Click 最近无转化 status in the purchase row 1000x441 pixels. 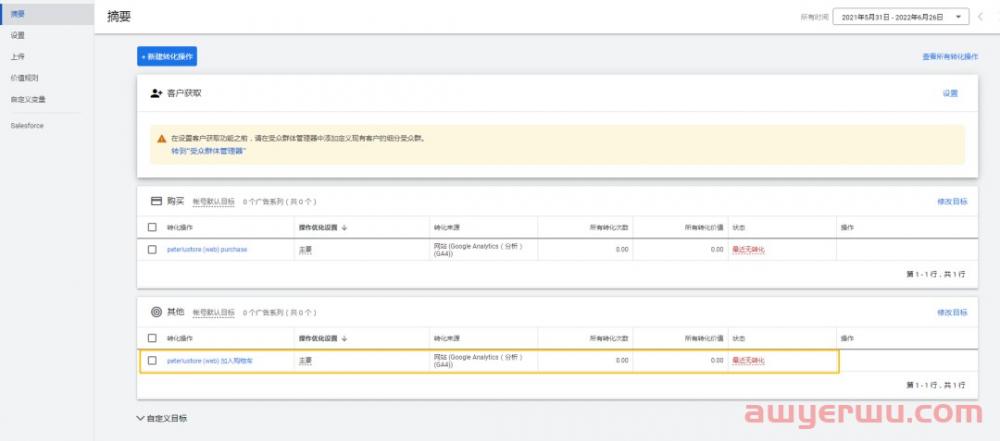tap(749, 250)
